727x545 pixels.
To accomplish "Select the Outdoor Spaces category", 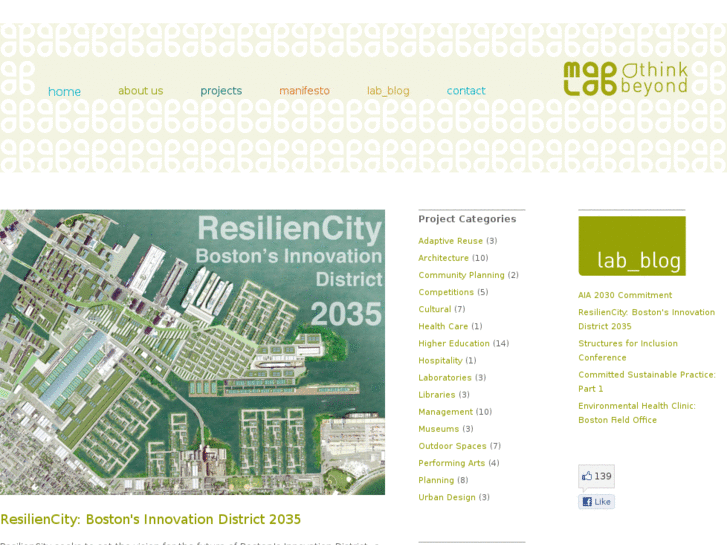I will (452, 446).
